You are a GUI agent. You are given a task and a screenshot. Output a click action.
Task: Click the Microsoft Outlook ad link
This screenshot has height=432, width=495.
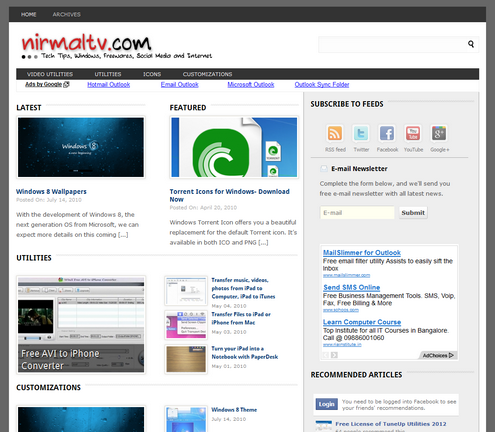(251, 85)
